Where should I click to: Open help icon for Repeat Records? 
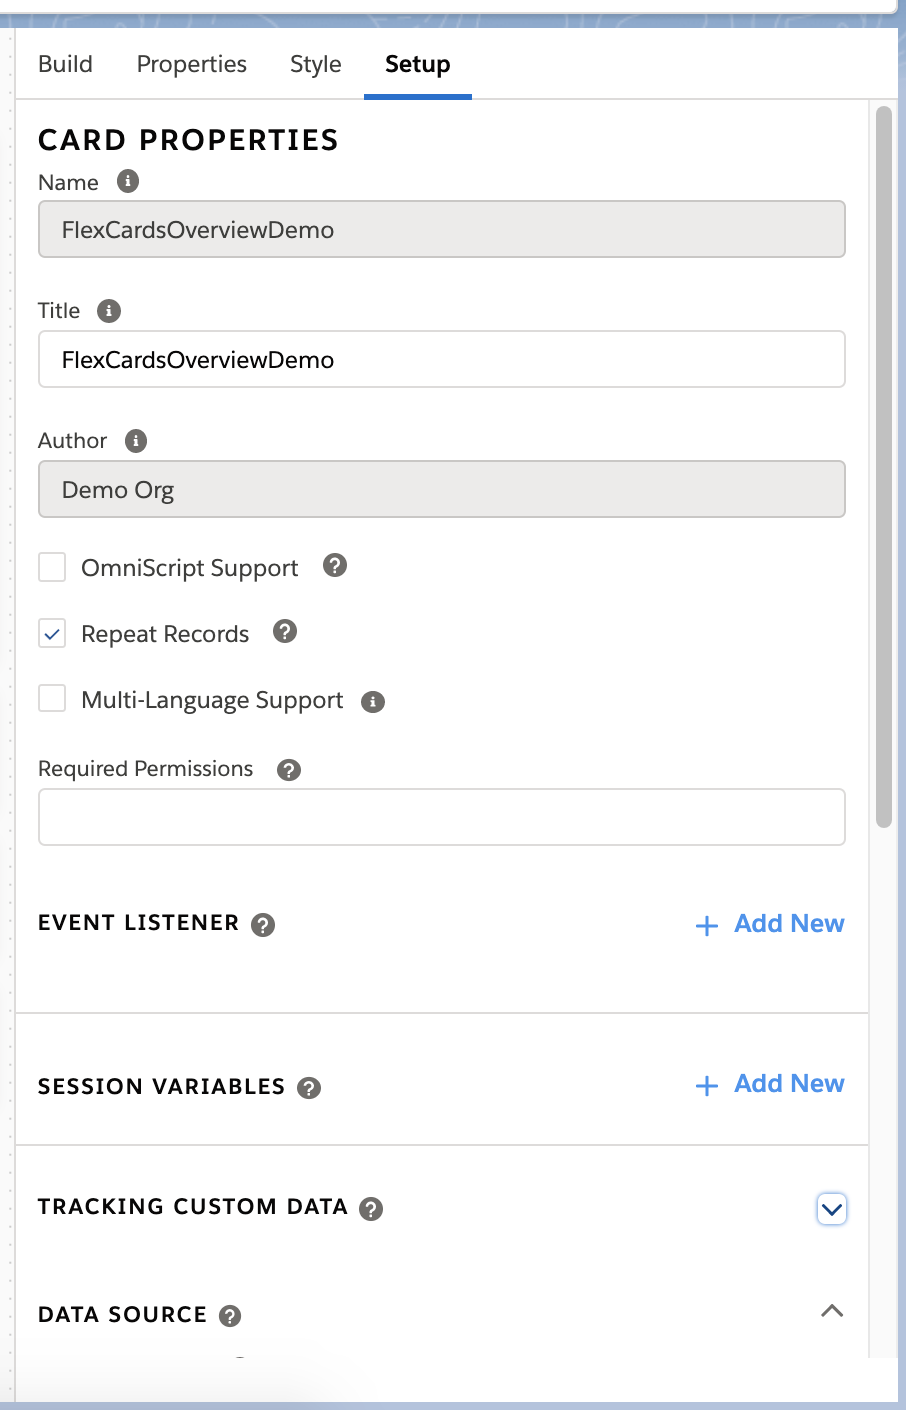point(285,631)
